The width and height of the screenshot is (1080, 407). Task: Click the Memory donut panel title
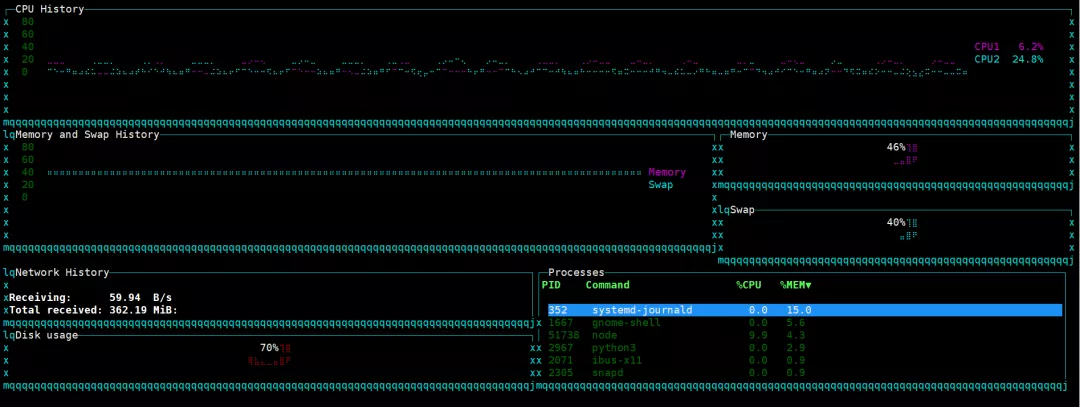point(748,134)
